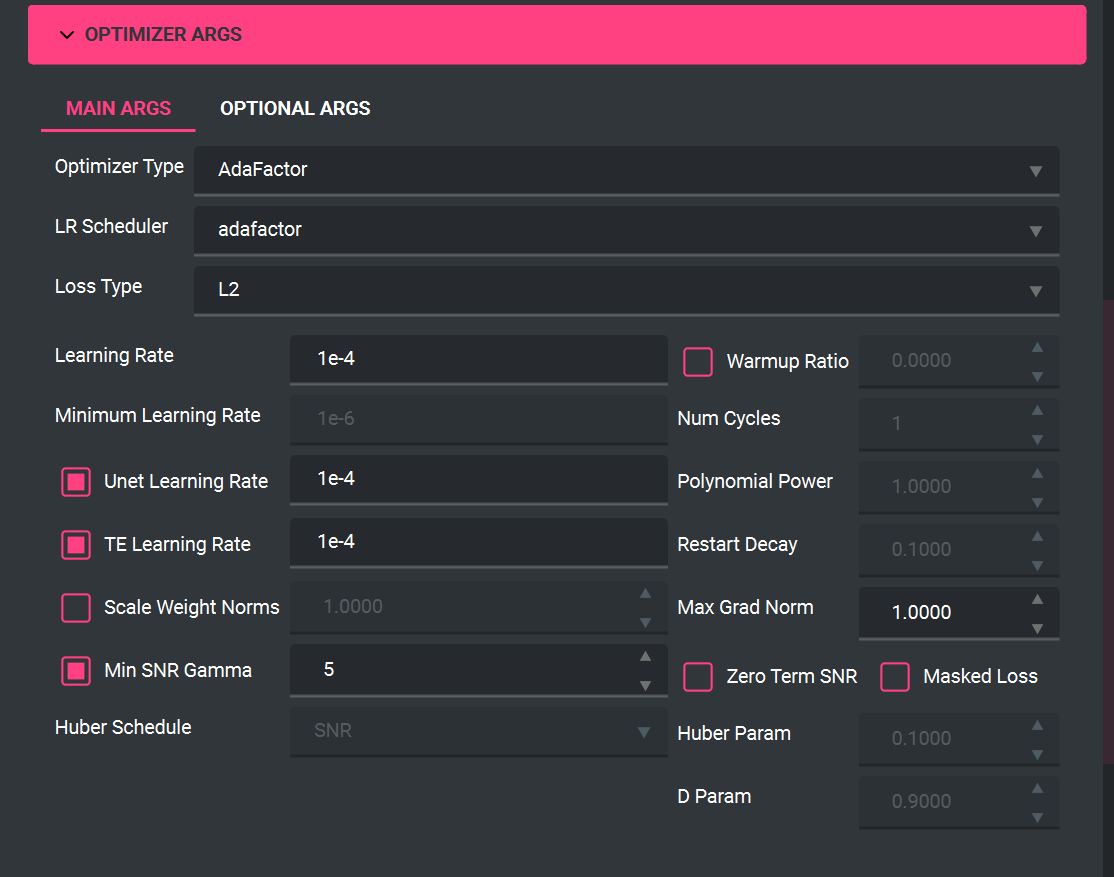The width and height of the screenshot is (1114, 877).
Task: Switch to the Optional Args tab
Action: [295, 108]
